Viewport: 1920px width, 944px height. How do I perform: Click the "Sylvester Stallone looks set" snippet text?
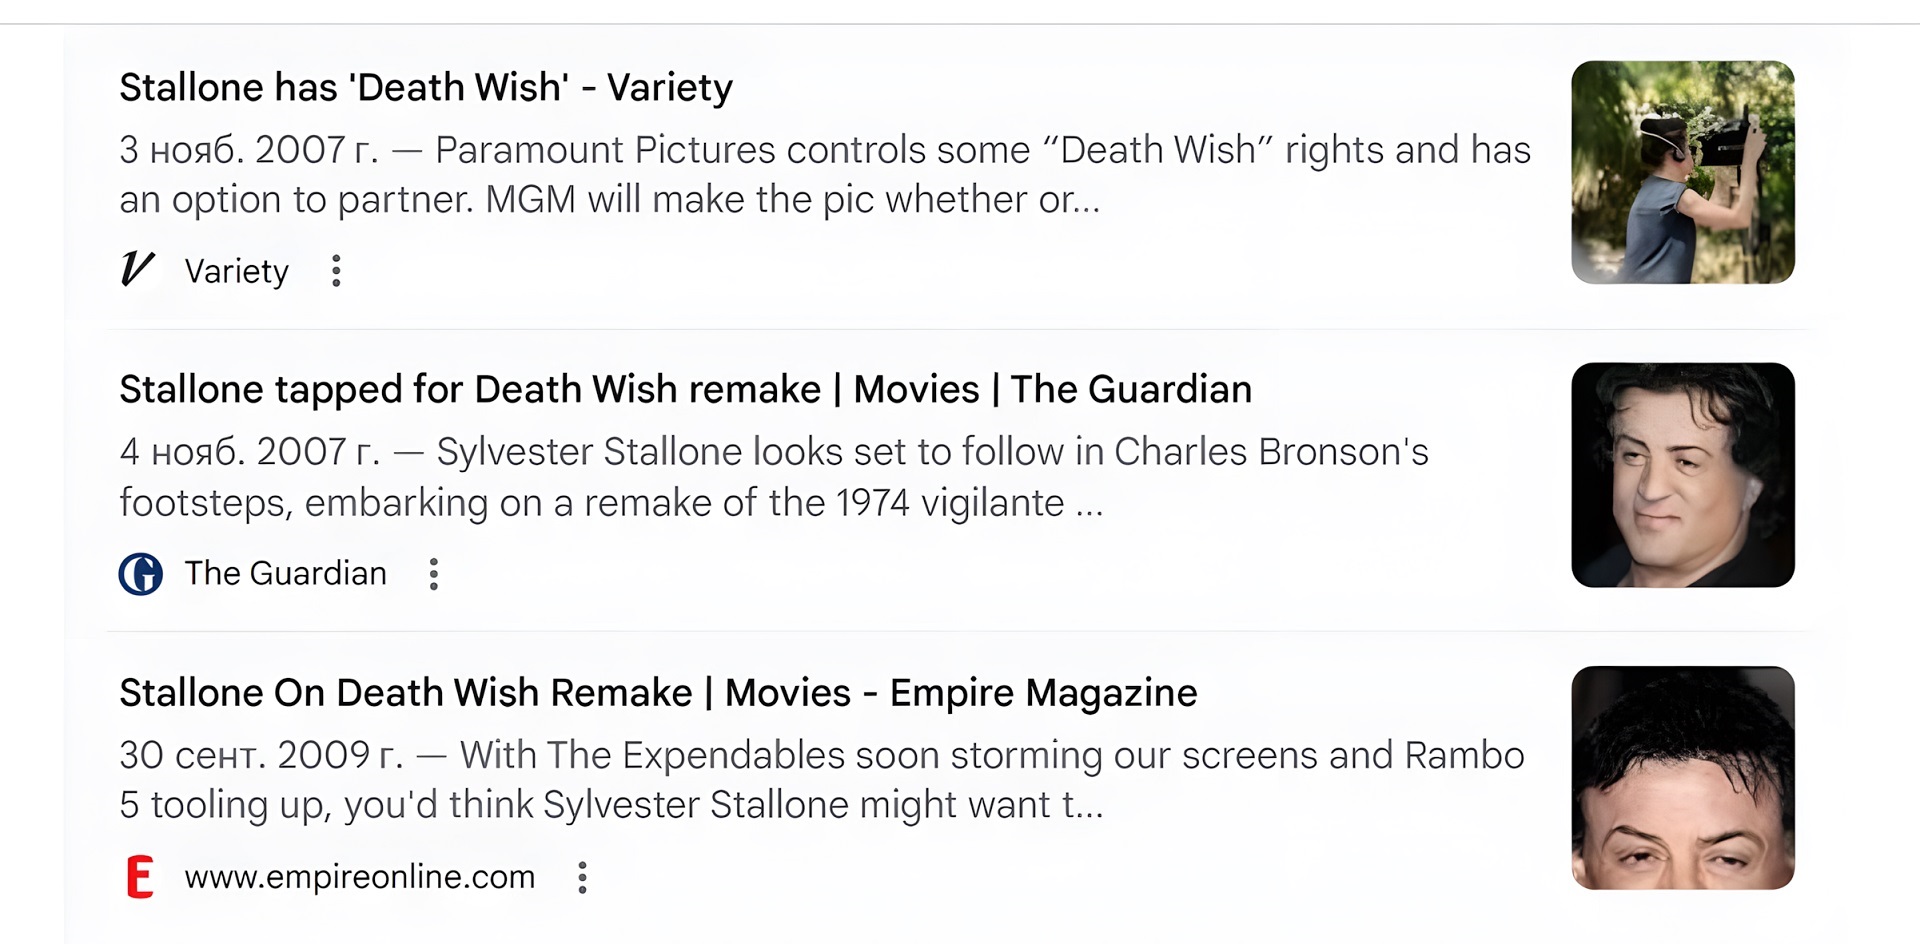point(700,452)
